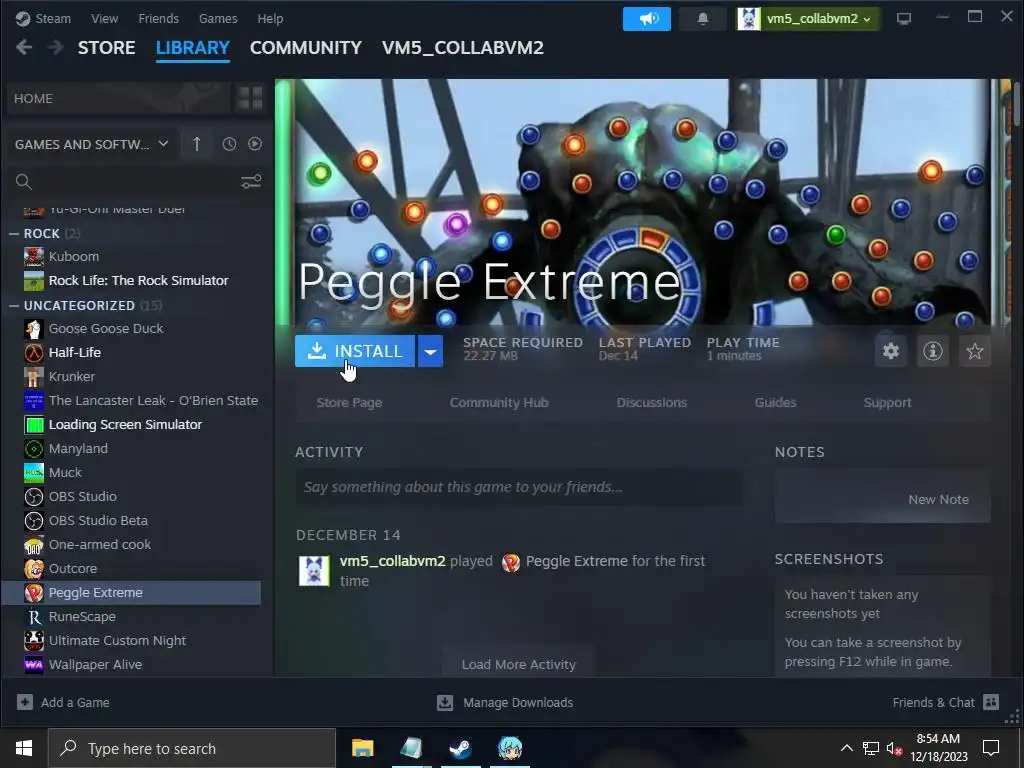Viewport: 1024px width, 768px height.
Task: Install Peggle Extreme
Action: [355, 351]
